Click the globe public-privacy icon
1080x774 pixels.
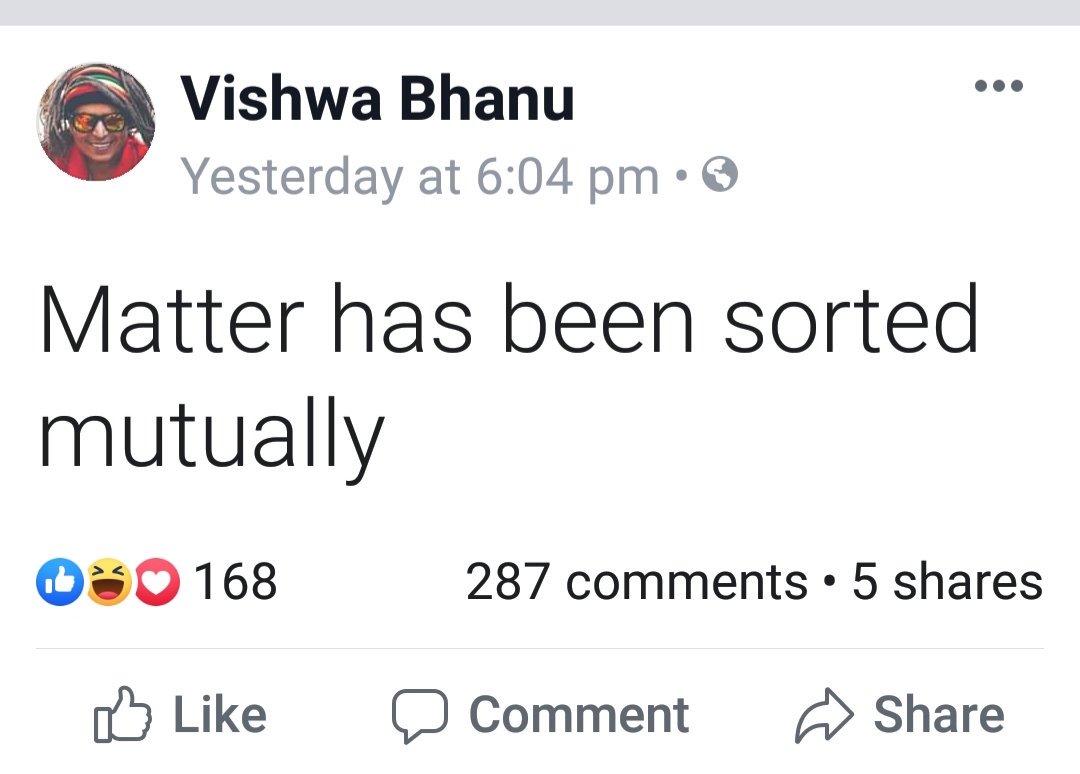[x=721, y=177]
